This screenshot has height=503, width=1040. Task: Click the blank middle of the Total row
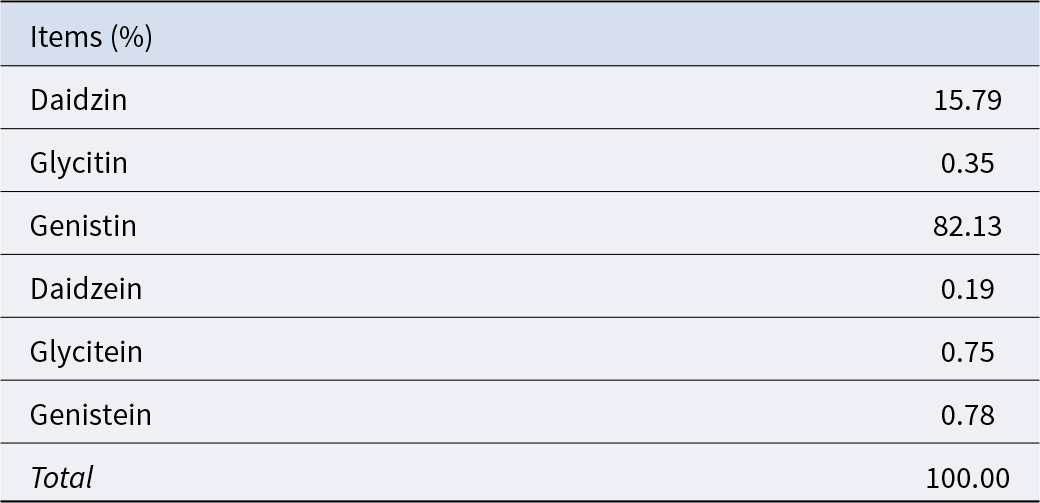point(520,478)
